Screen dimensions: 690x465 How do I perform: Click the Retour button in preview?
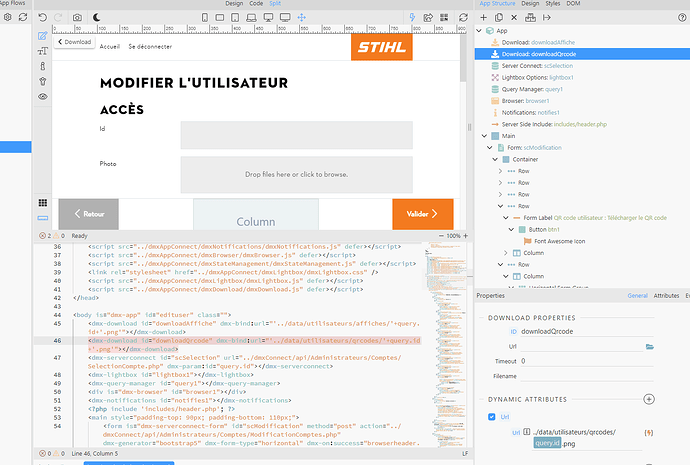[89, 214]
